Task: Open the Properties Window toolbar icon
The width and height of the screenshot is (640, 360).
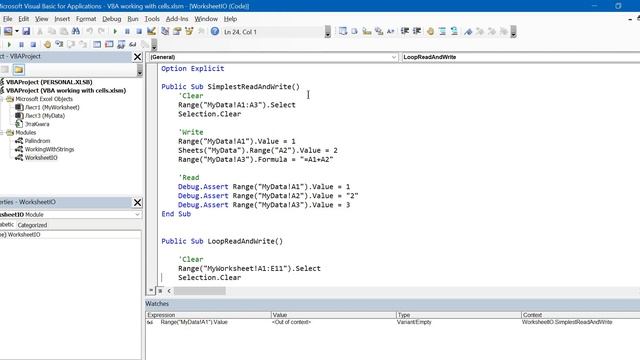Action: point(177,31)
